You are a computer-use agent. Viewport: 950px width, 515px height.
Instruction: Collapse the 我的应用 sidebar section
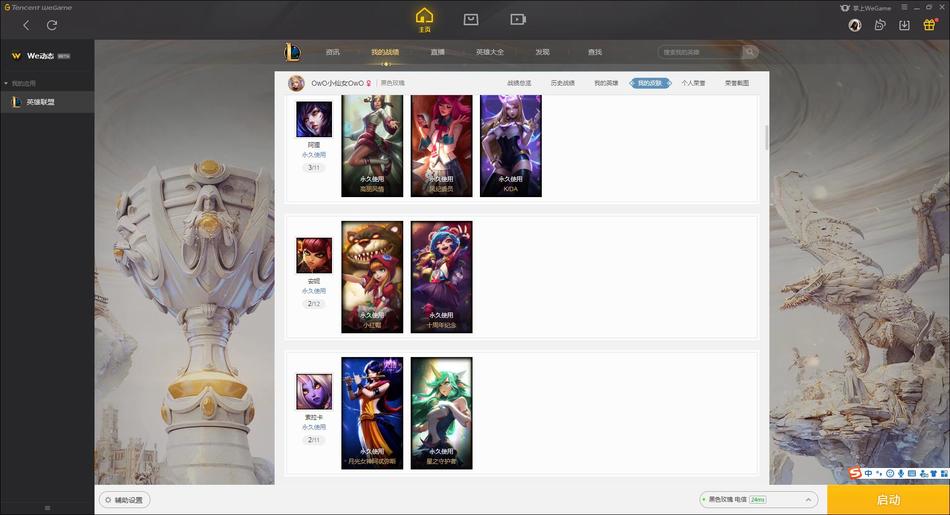coord(20,83)
